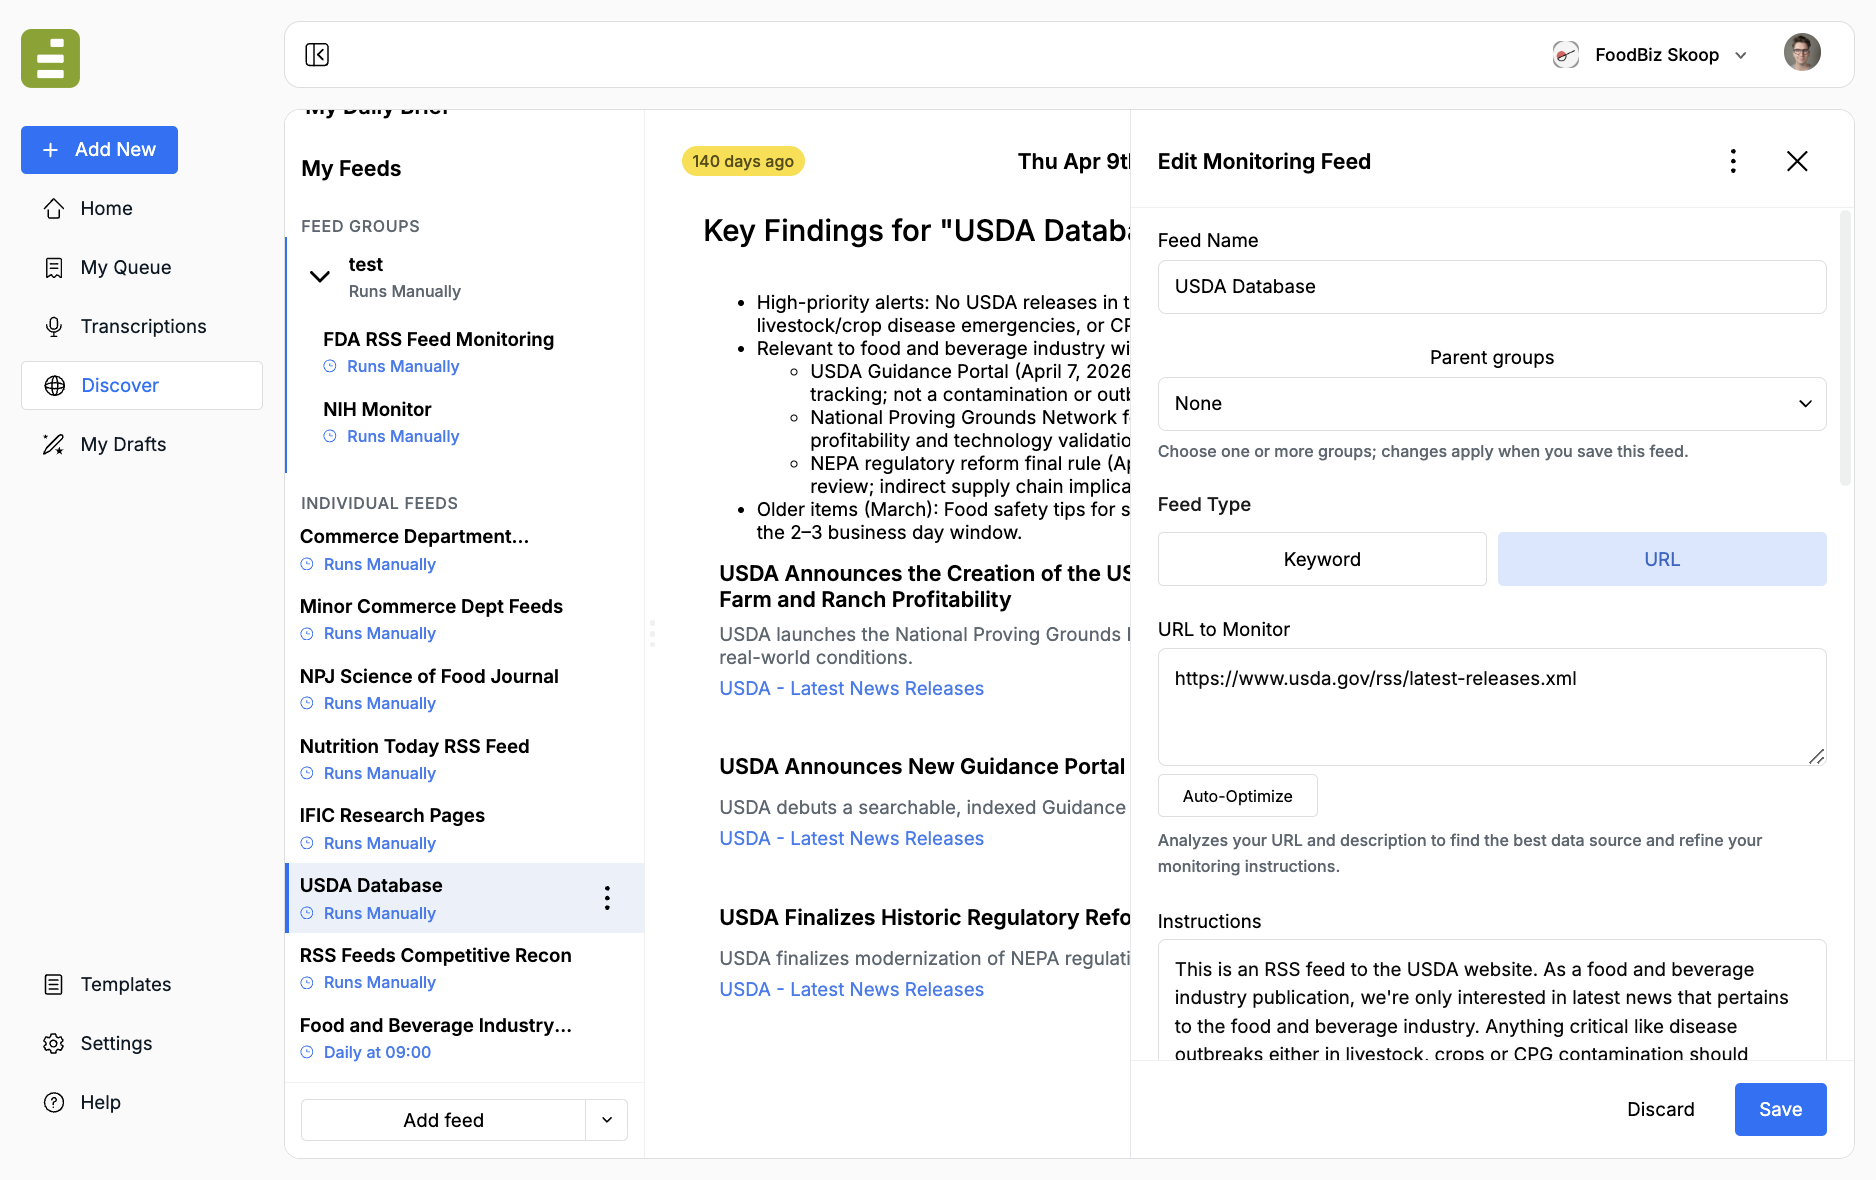Viewport: 1876px width, 1180px height.
Task: Open Transcriptions in sidebar
Action: pos(143,326)
